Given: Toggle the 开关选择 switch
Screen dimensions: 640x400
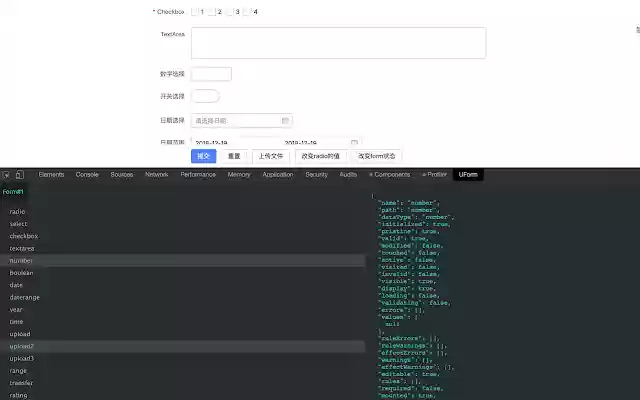Looking at the screenshot, I should (205, 96).
